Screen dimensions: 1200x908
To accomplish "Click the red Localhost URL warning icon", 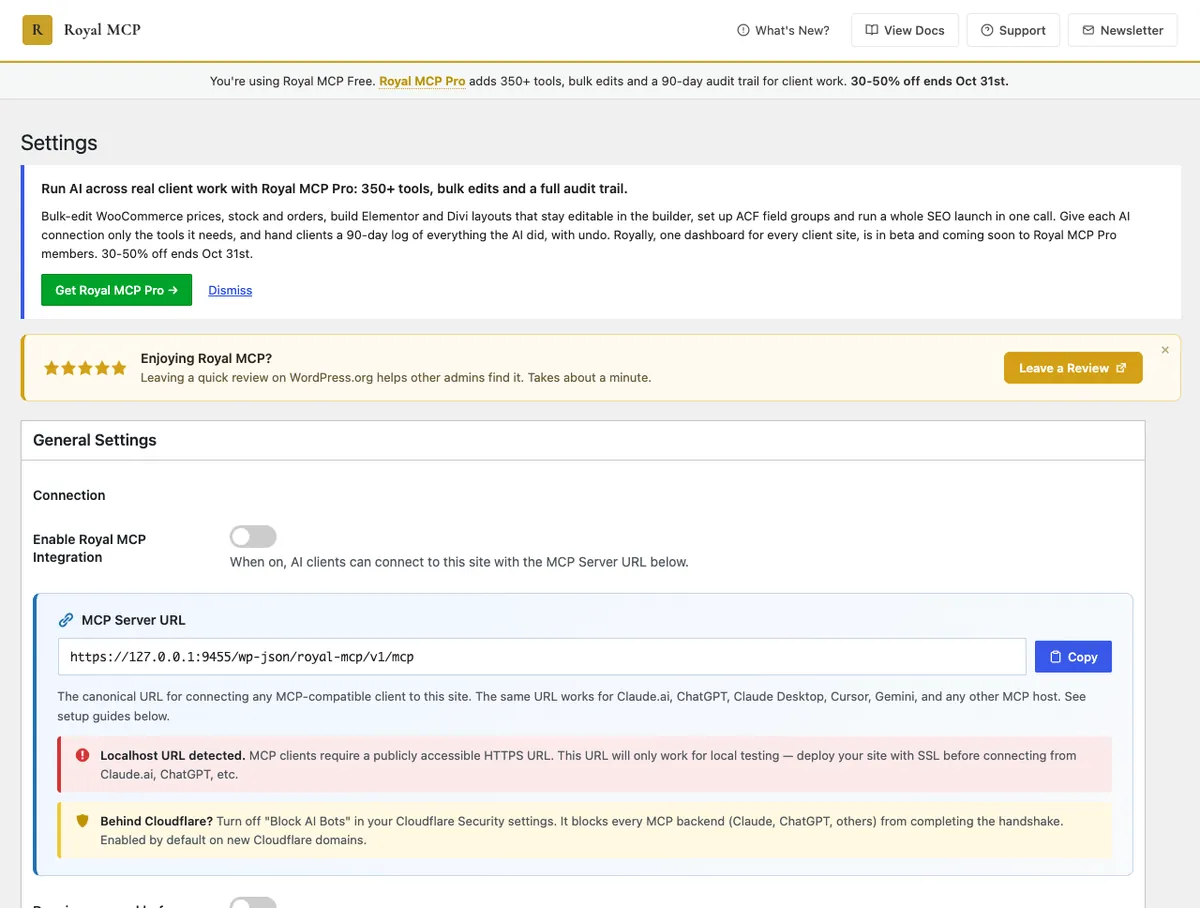I will pos(82,756).
